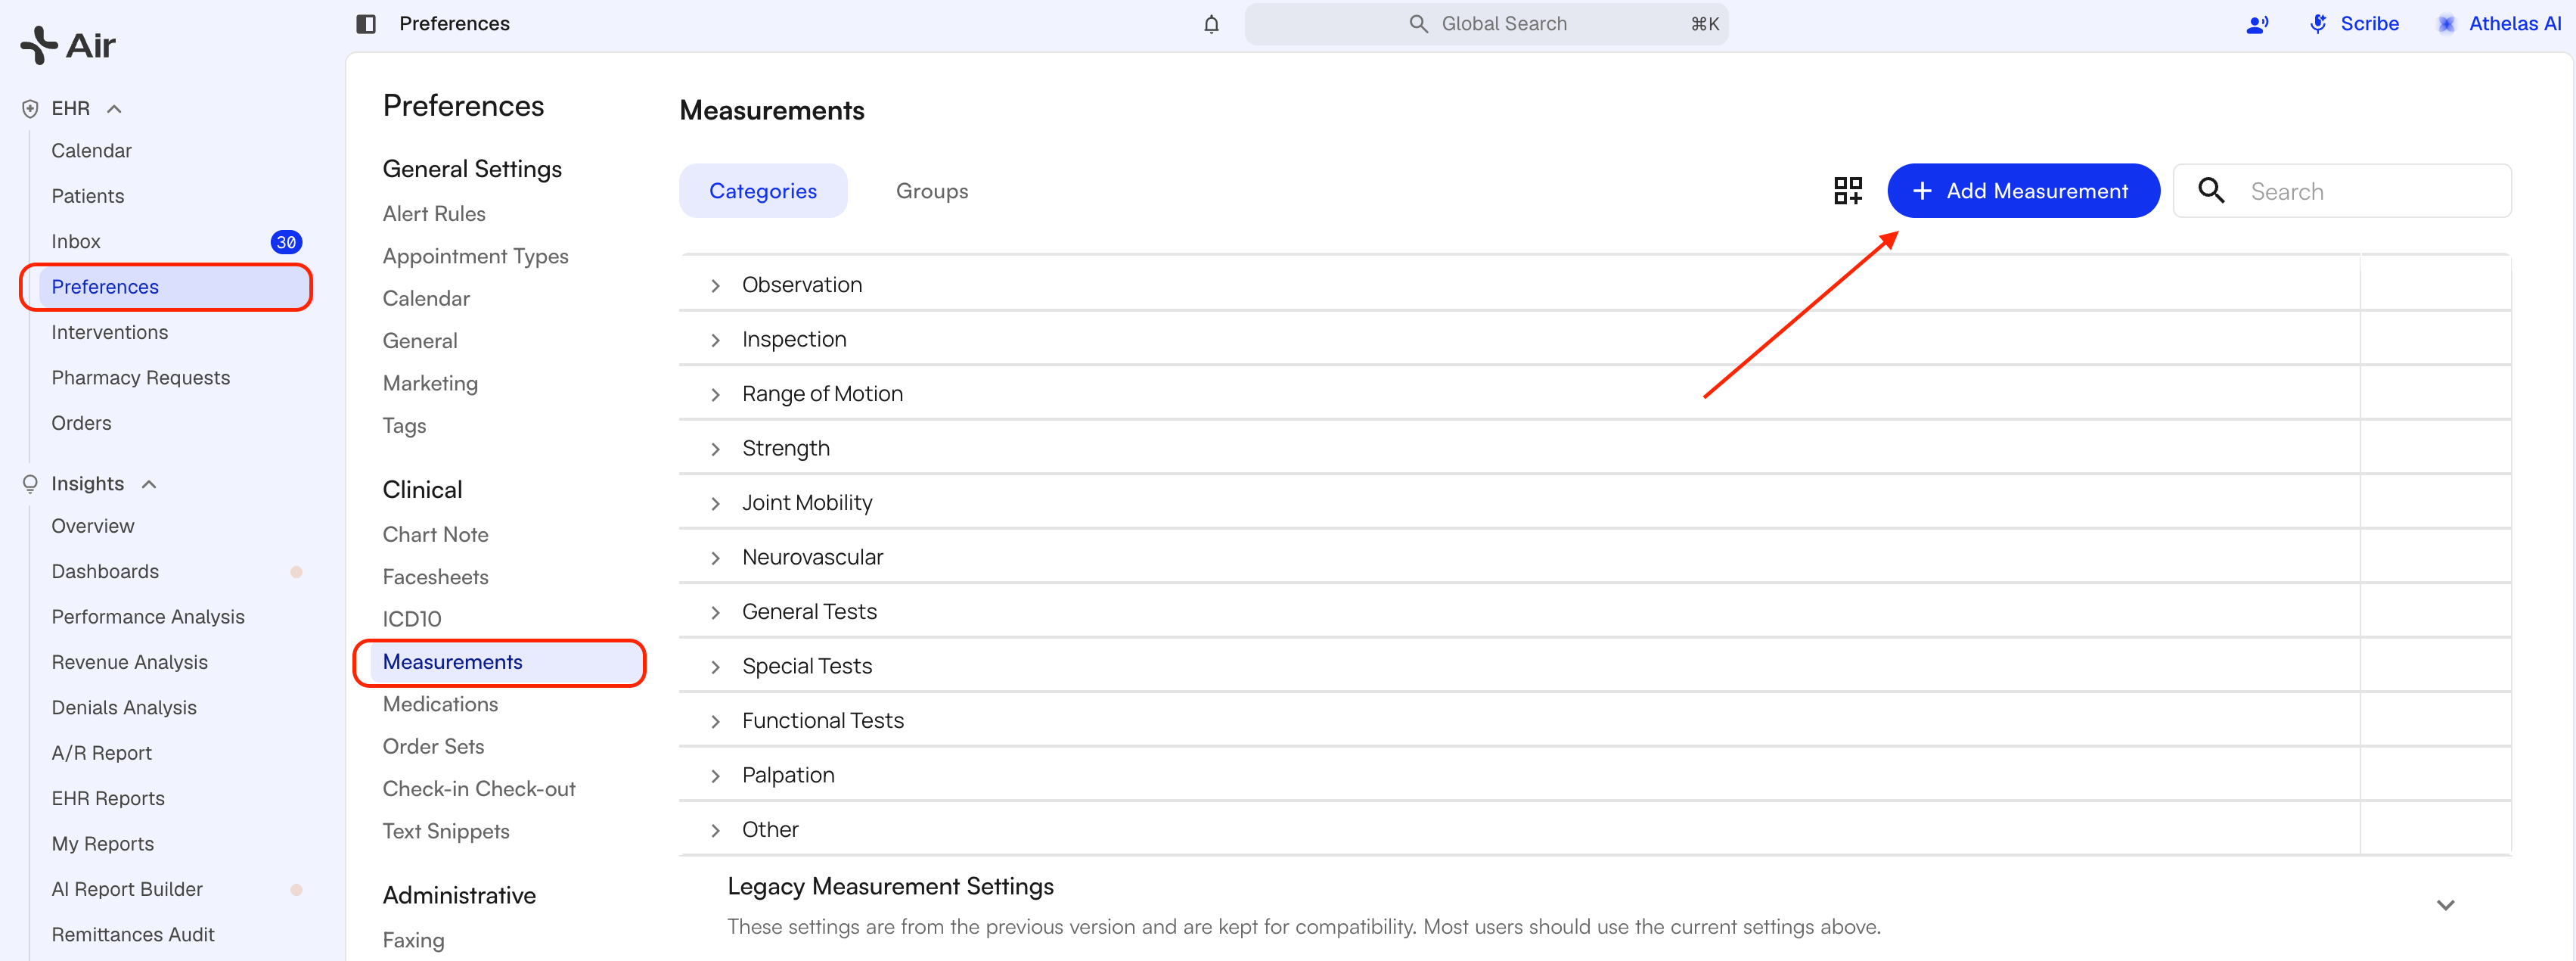Click the EHR shield icon
The width and height of the screenshot is (2576, 961).
tap(30, 109)
